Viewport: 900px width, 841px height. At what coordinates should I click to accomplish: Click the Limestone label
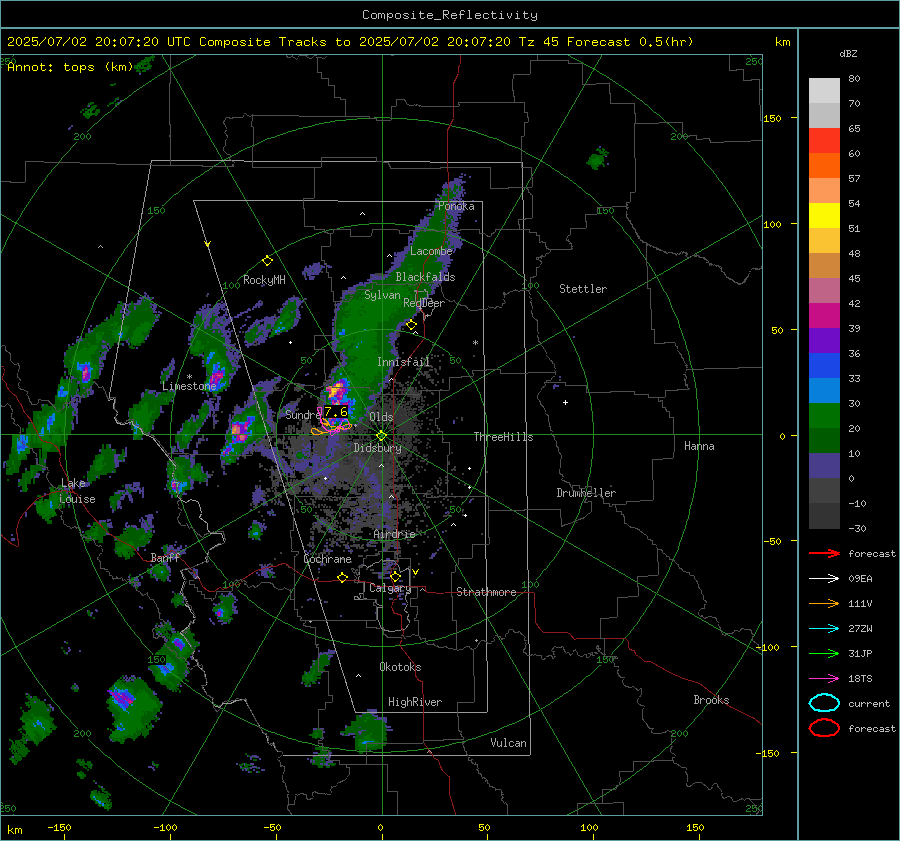click(x=189, y=386)
